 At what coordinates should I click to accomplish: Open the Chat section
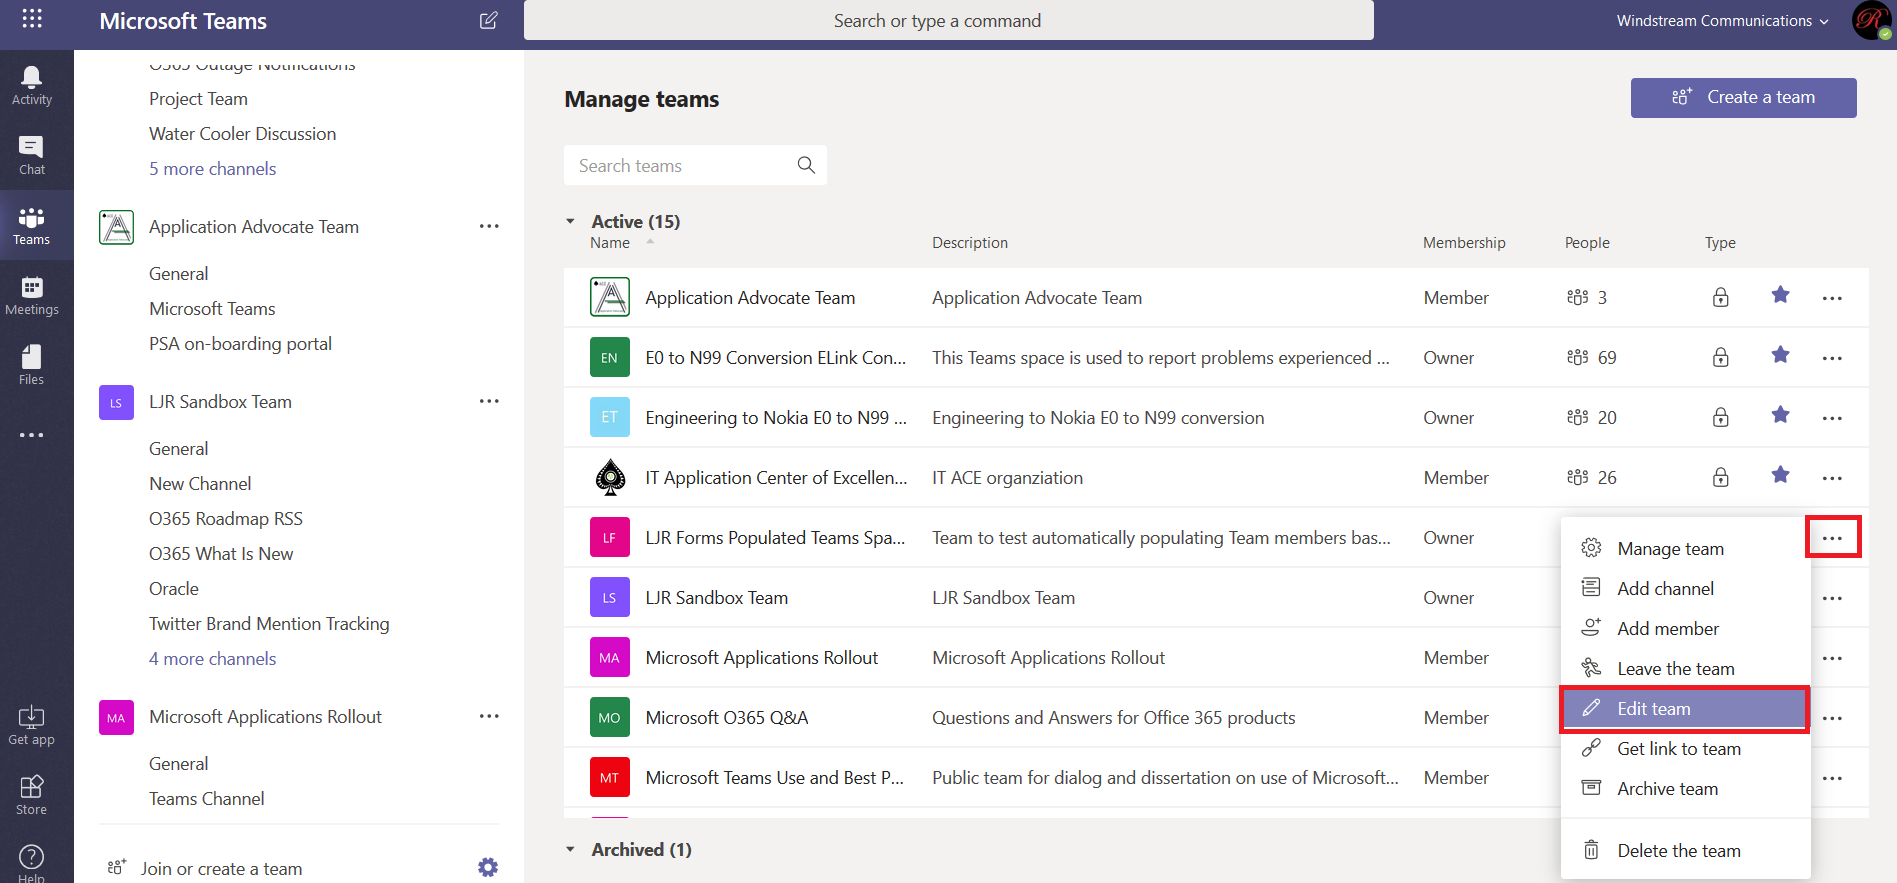pyautogui.click(x=32, y=155)
